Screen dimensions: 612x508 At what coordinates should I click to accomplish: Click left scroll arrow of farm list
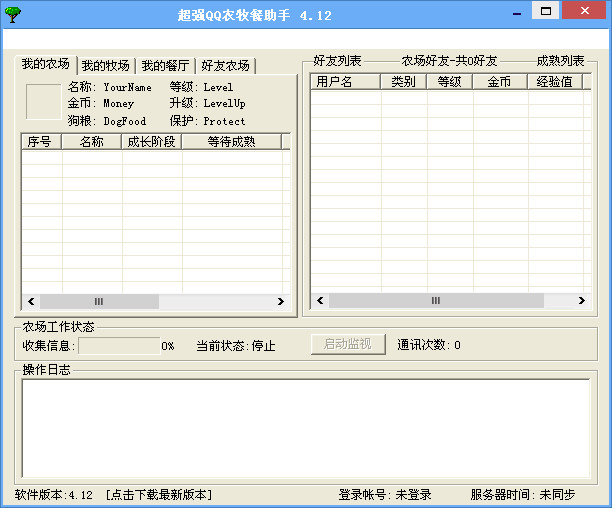click(31, 301)
